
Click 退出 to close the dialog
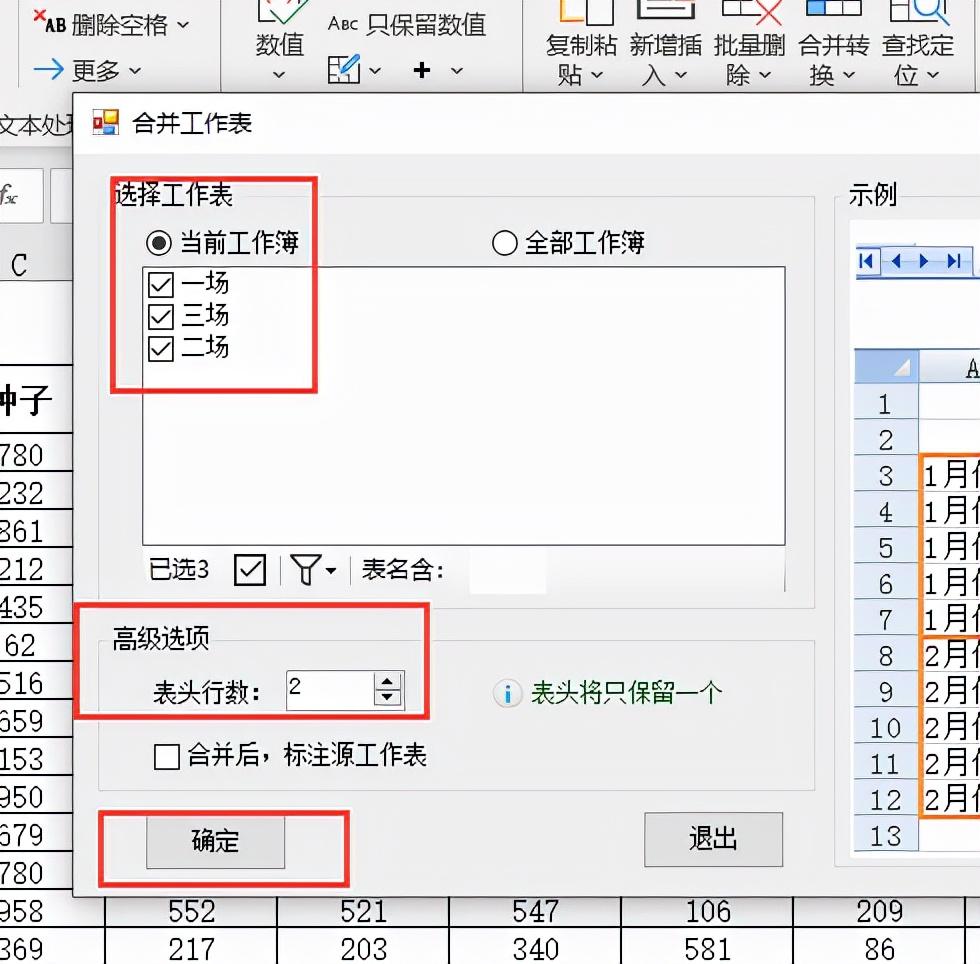click(x=713, y=839)
